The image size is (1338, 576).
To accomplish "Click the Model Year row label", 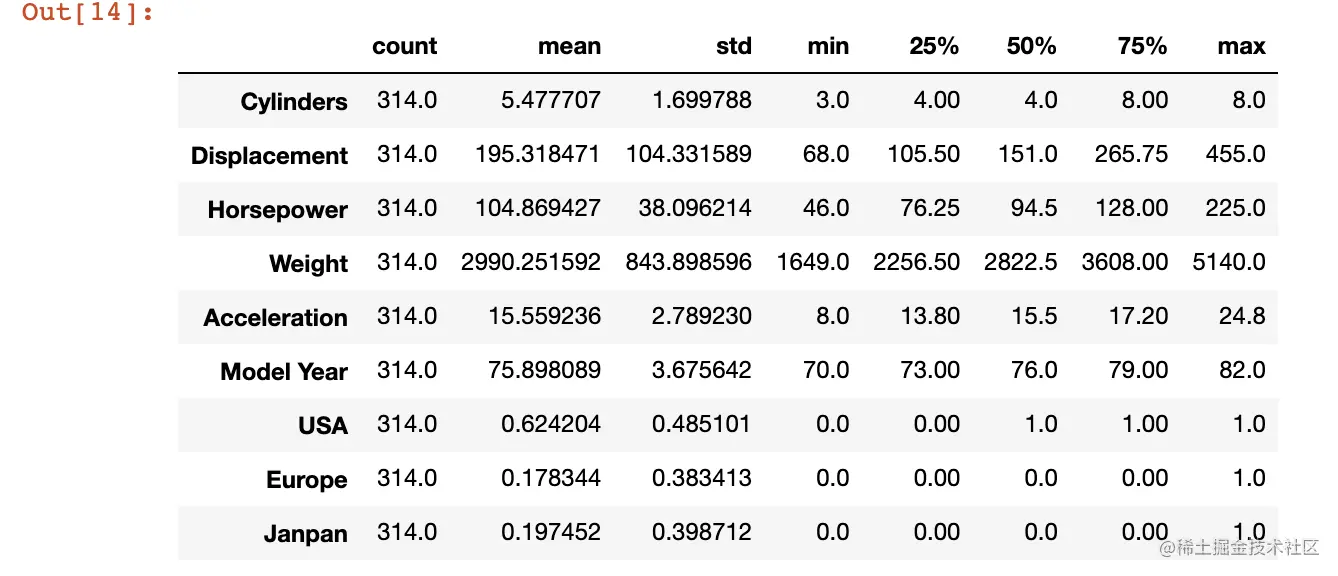I will pyautogui.click(x=284, y=372).
